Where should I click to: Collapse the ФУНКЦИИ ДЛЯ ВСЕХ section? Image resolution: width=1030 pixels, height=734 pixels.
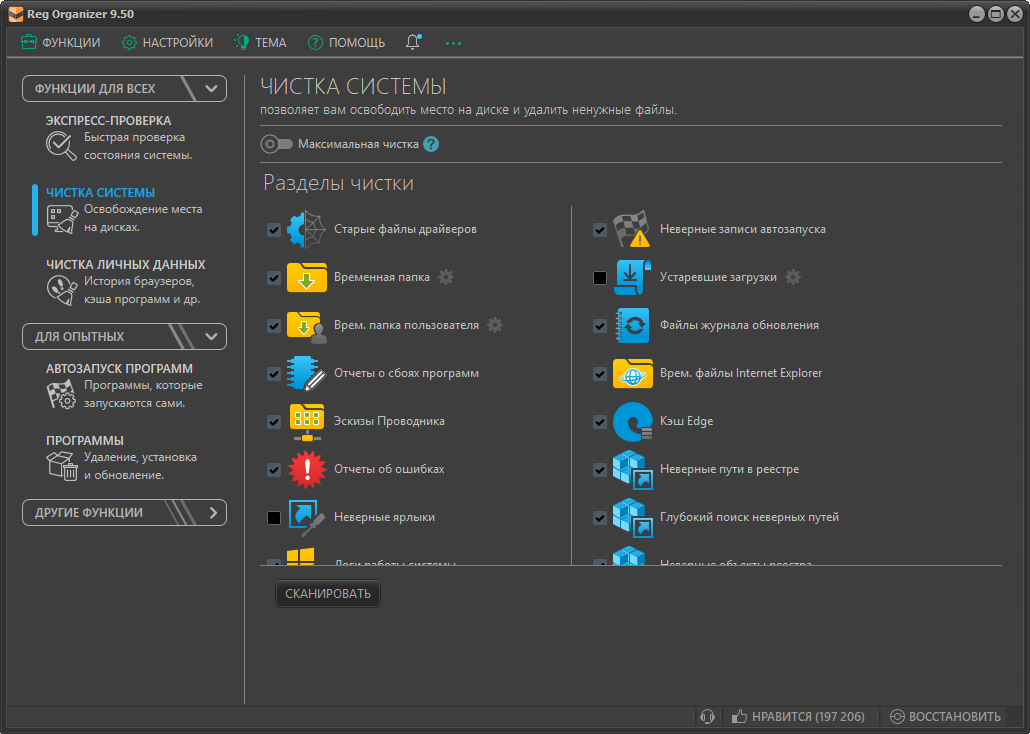pyautogui.click(x=211, y=88)
